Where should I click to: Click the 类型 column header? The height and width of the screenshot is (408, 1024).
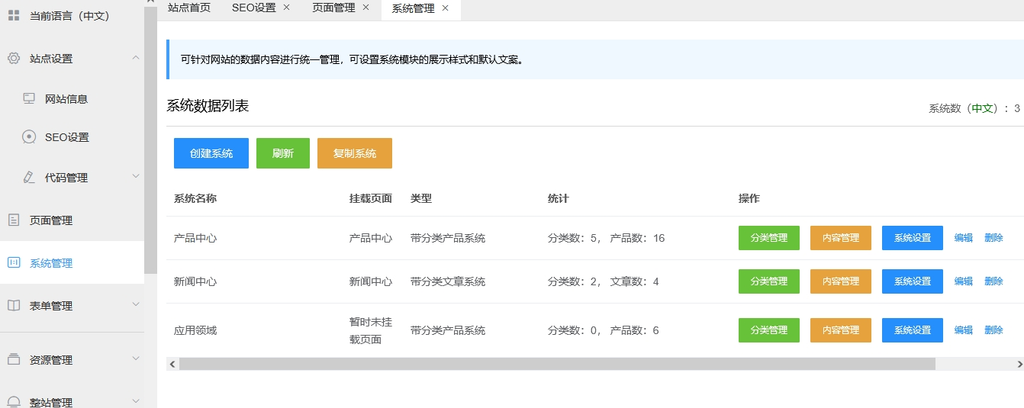tap(421, 198)
